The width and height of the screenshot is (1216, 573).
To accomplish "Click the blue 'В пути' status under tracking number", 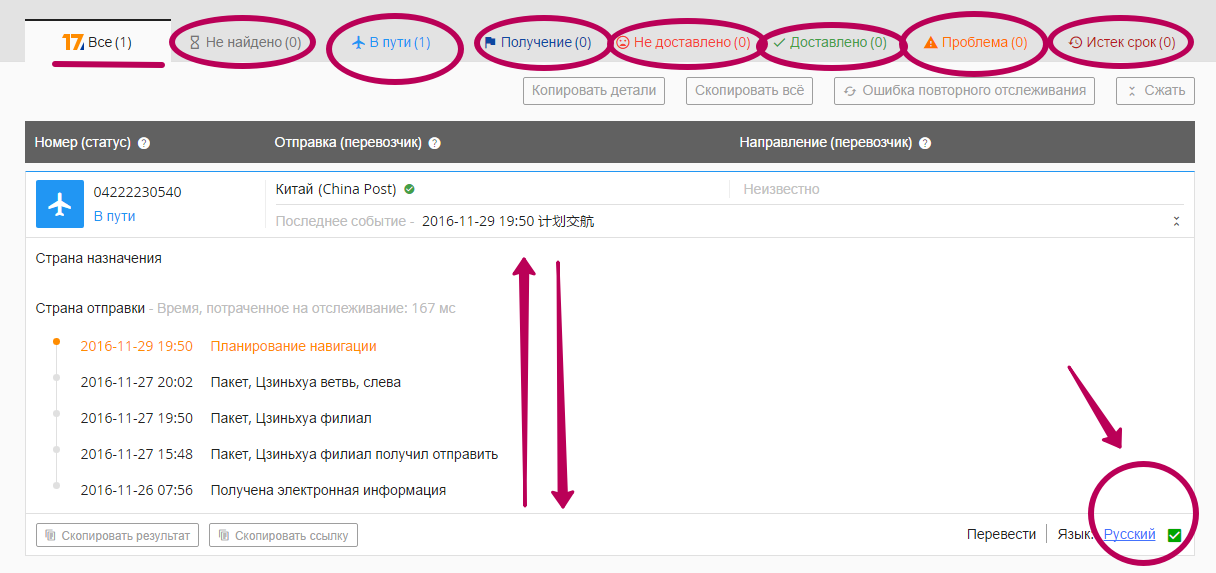I will pos(114,216).
